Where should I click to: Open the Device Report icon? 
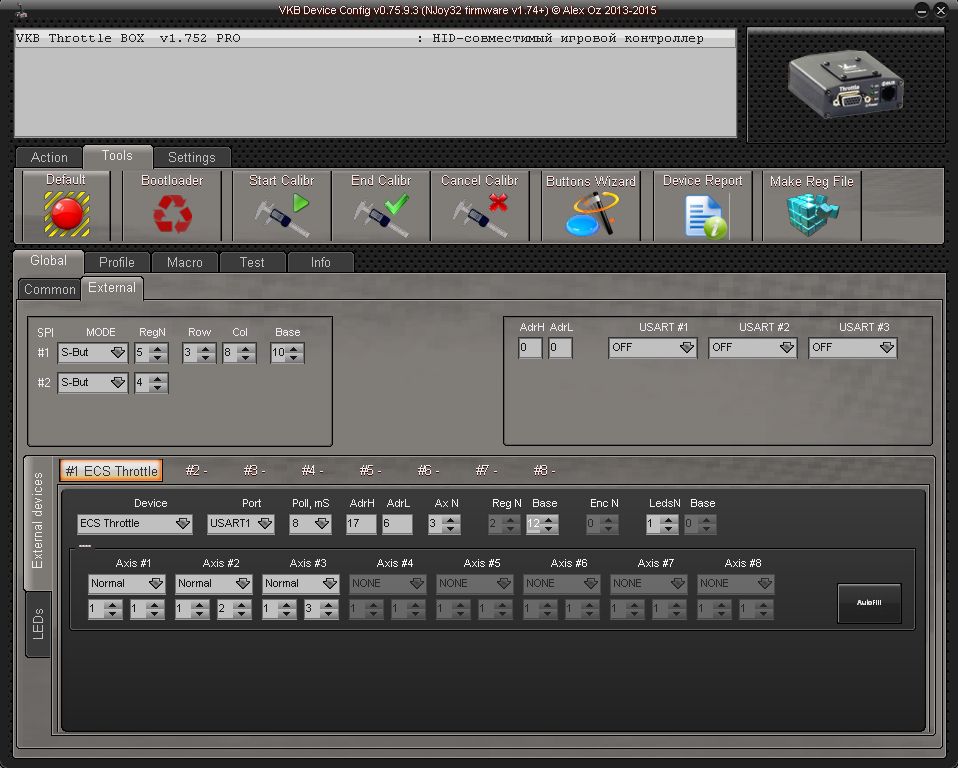(x=703, y=216)
